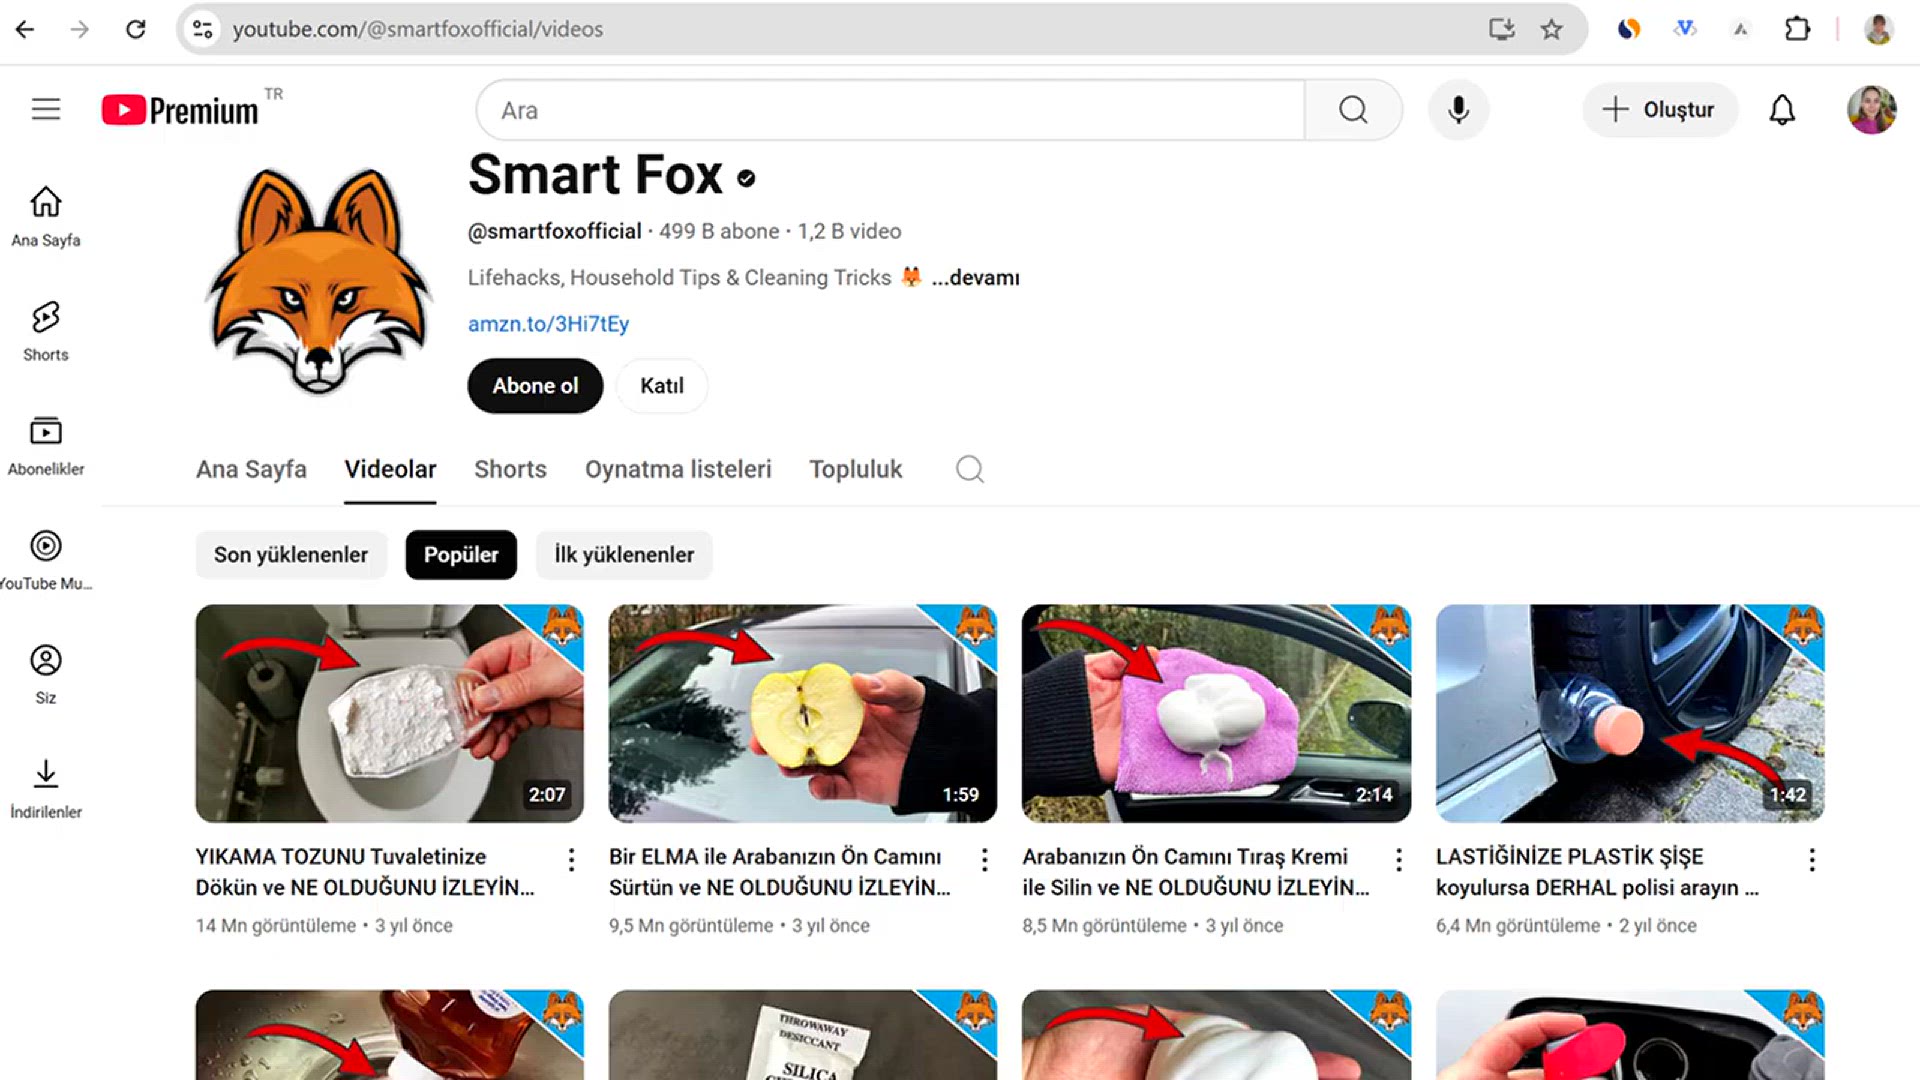Open the hamburger guide menu
The height and width of the screenshot is (1080, 1920).
tap(46, 109)
